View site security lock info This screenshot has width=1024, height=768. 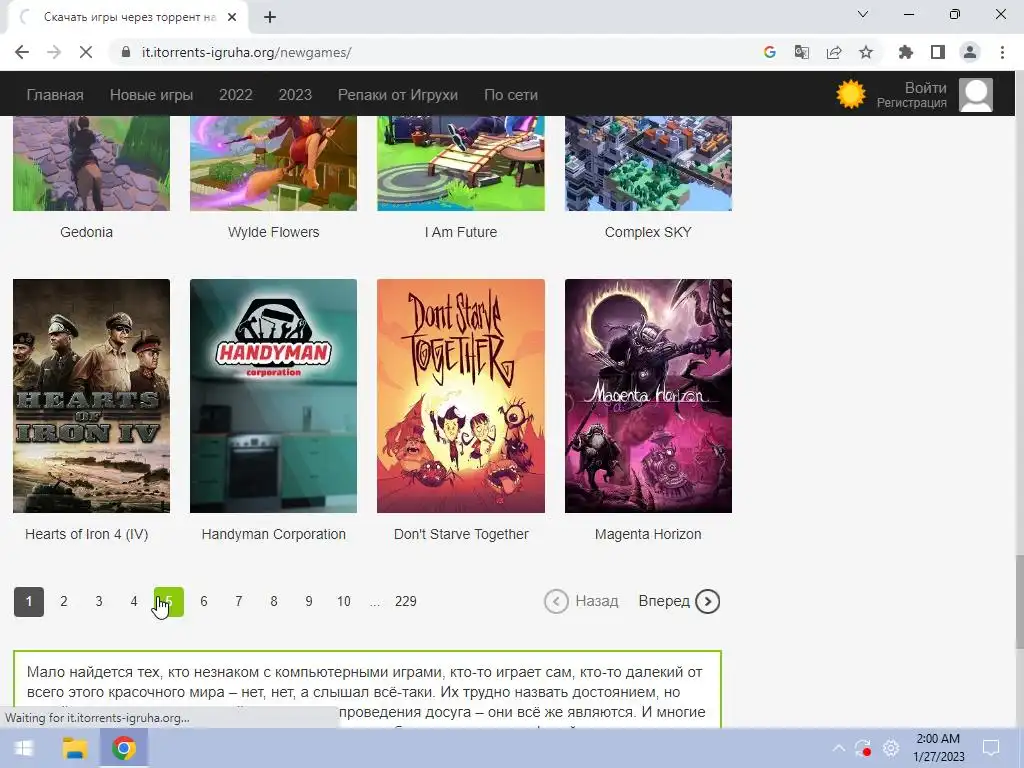[126, 52]
